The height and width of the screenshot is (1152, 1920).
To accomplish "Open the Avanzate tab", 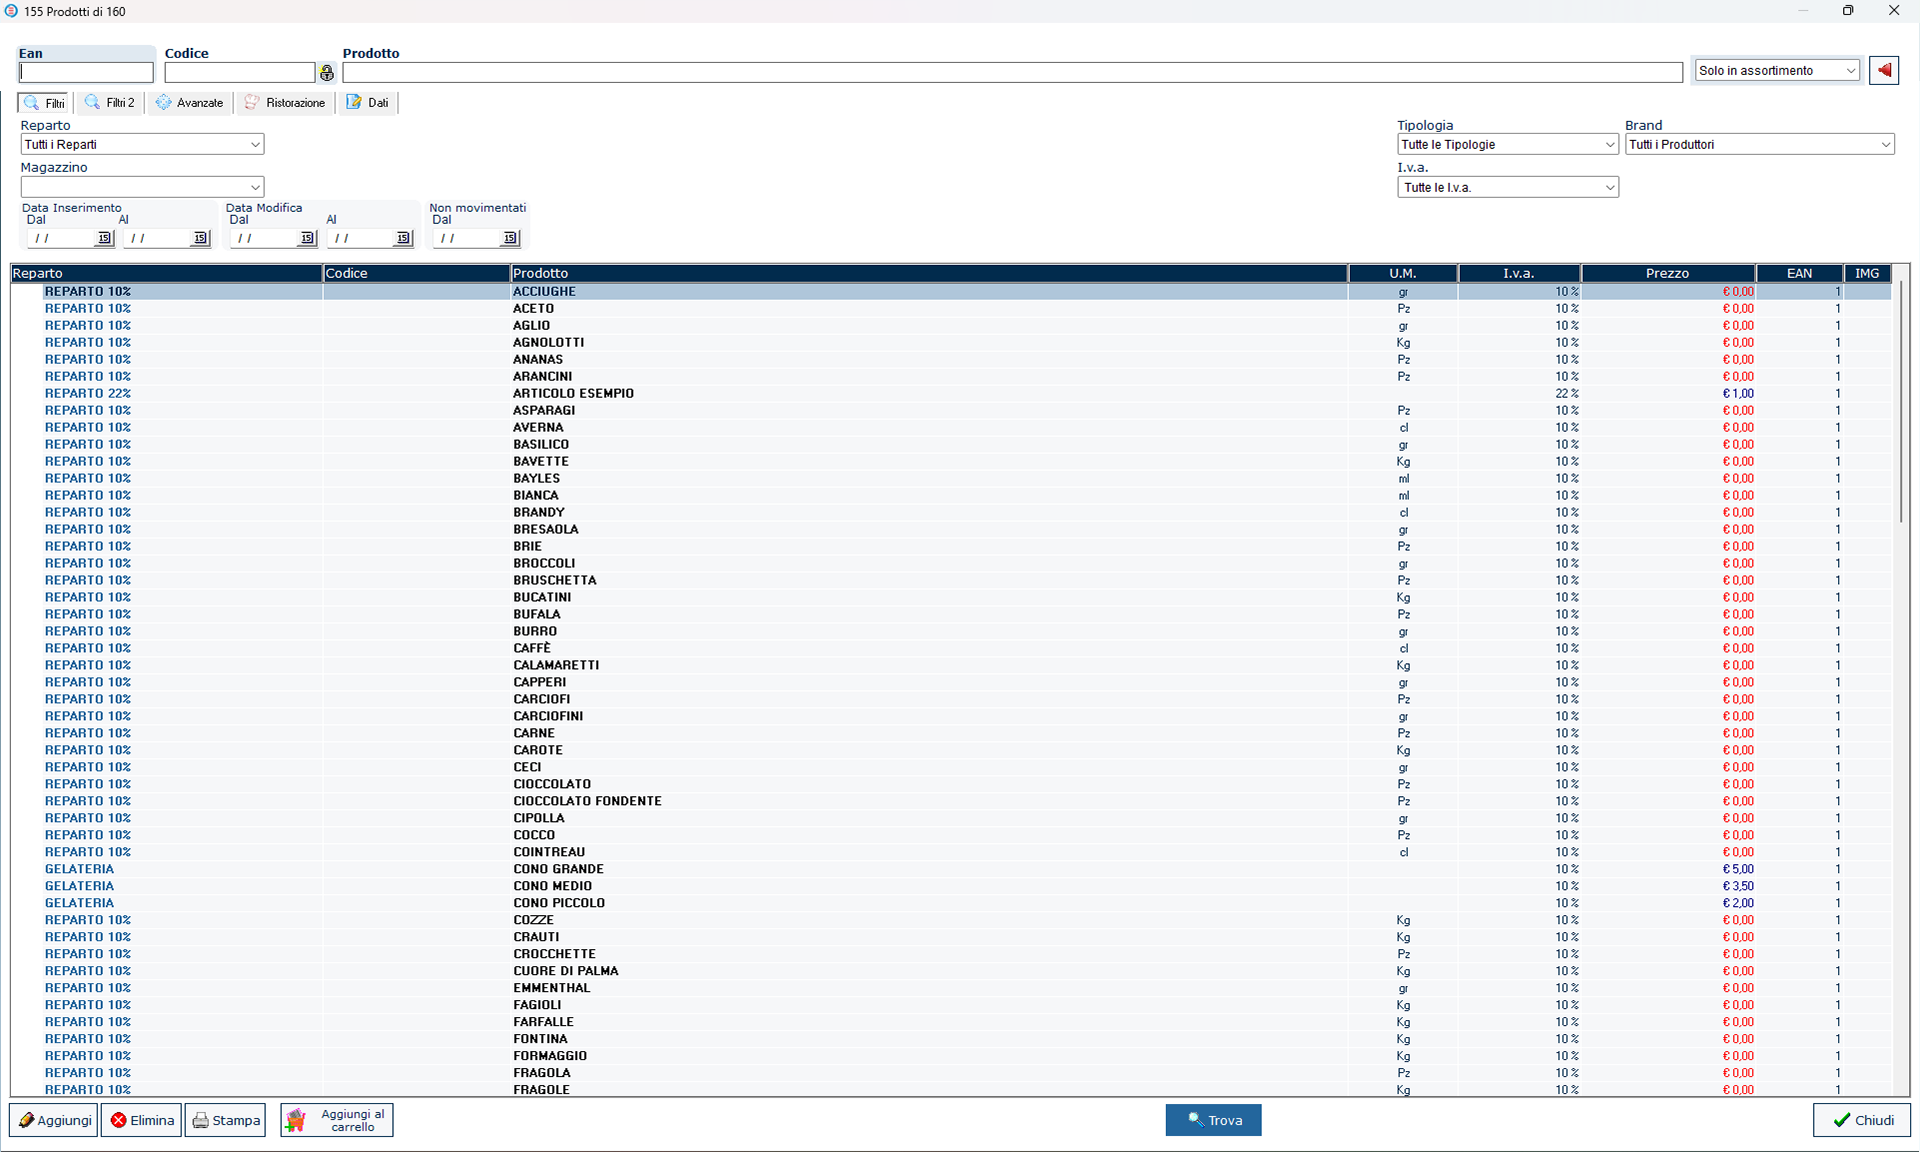I will pos(190,103).
